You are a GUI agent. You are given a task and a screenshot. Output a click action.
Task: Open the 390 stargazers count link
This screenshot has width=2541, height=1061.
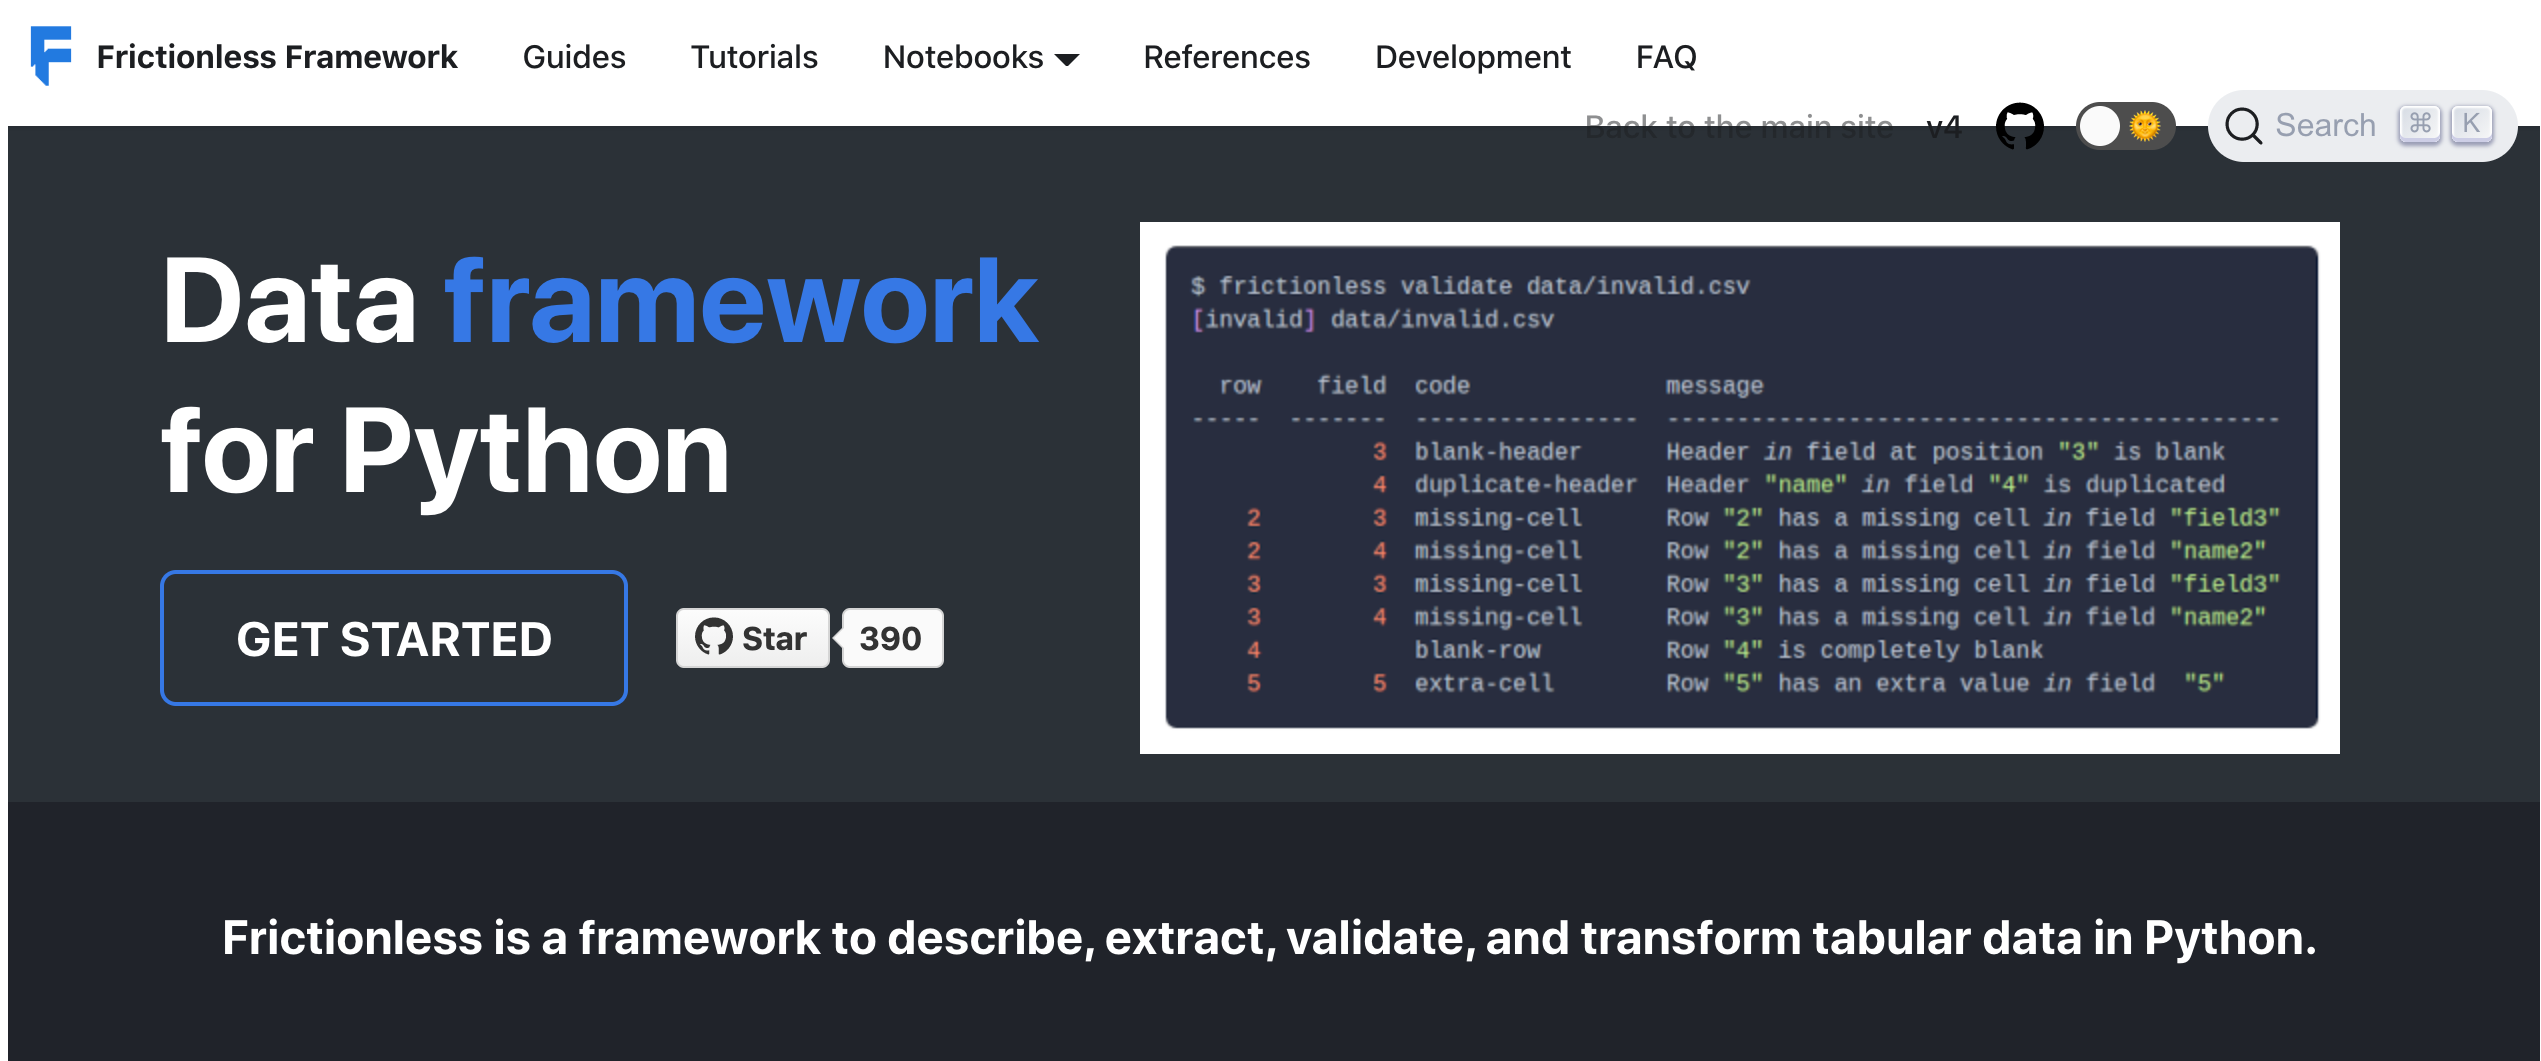click(x=891, y=638)
